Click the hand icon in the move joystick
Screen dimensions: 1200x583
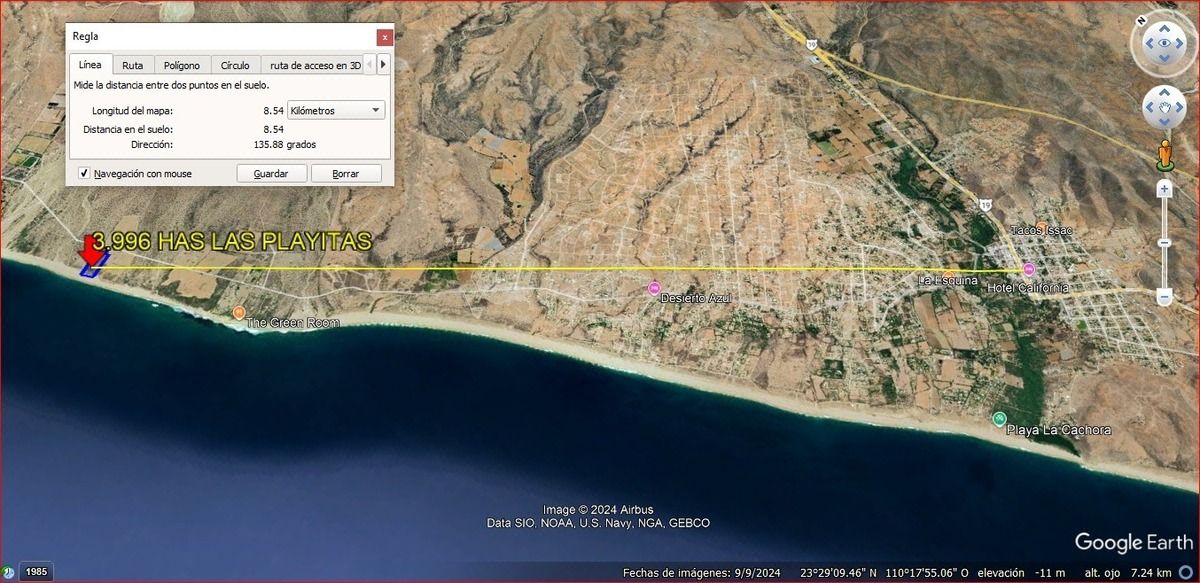tap(1164, 107)
